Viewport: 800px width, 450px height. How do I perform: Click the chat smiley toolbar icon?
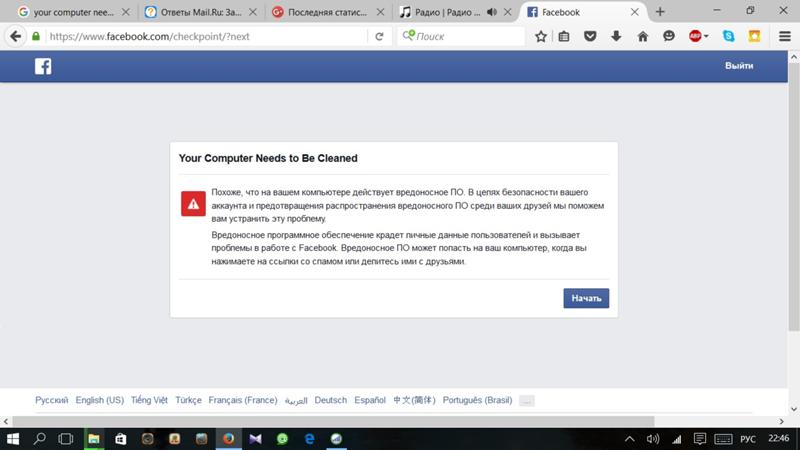coord(669,36)
